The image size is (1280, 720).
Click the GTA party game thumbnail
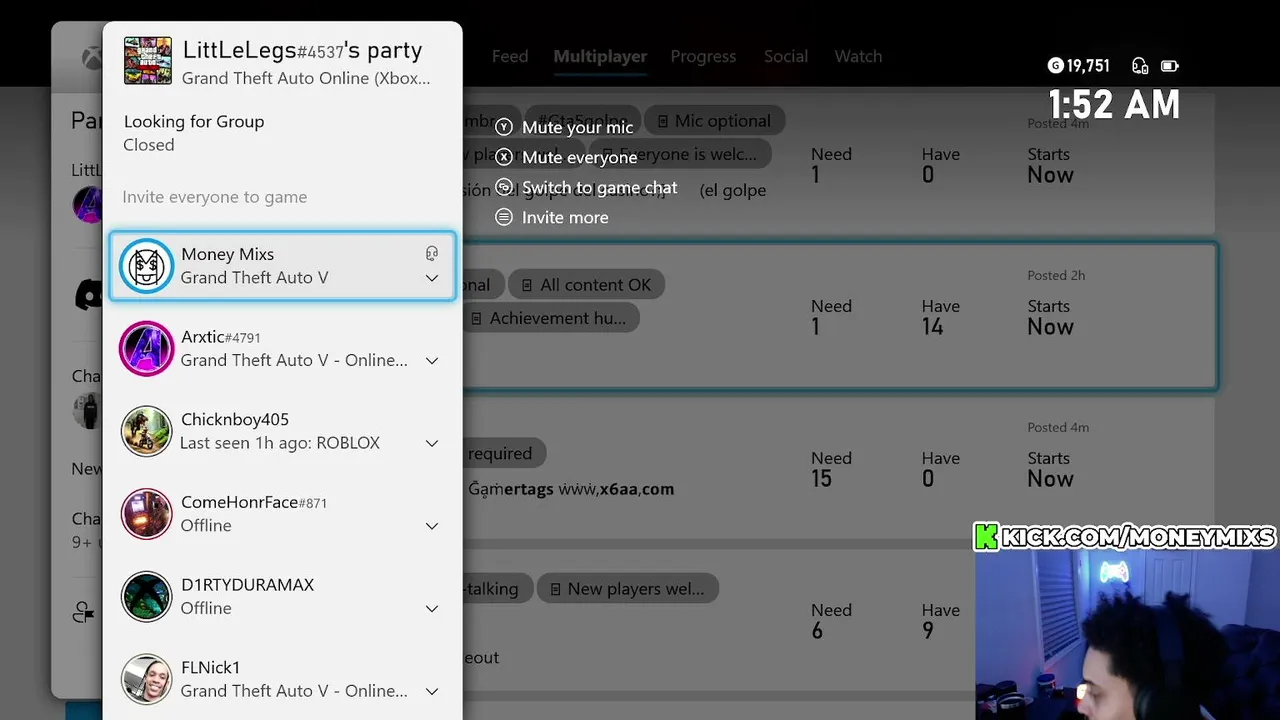point(147,61)
